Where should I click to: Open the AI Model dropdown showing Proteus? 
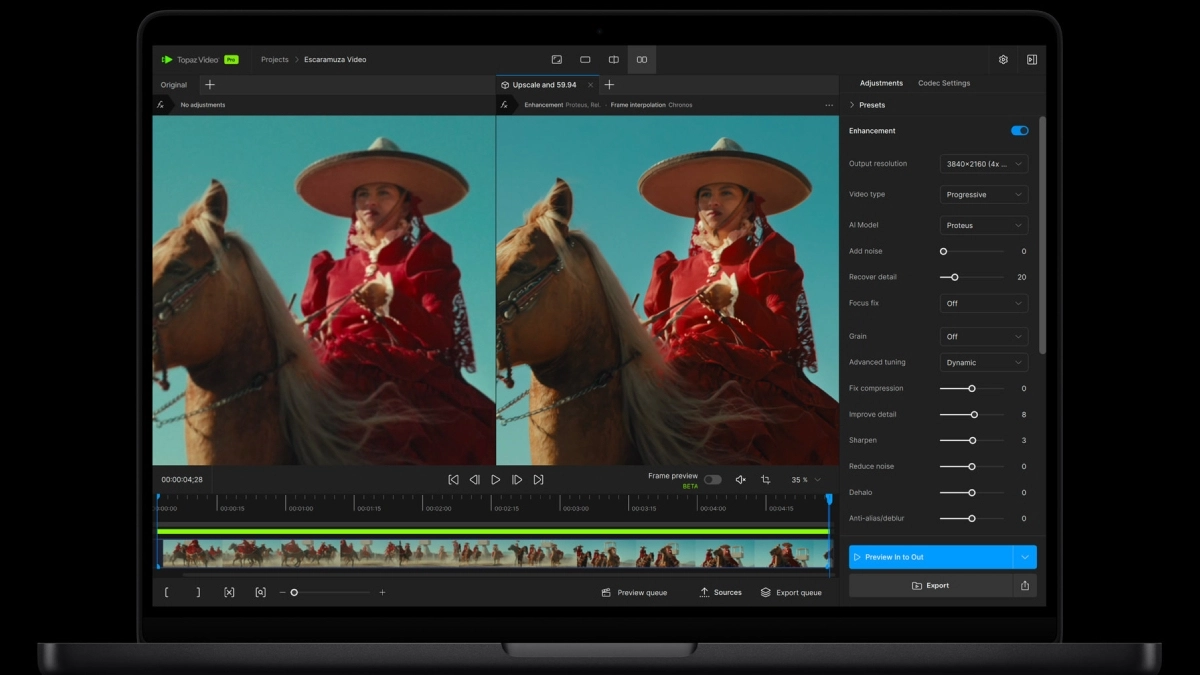(x=983, y=224)
